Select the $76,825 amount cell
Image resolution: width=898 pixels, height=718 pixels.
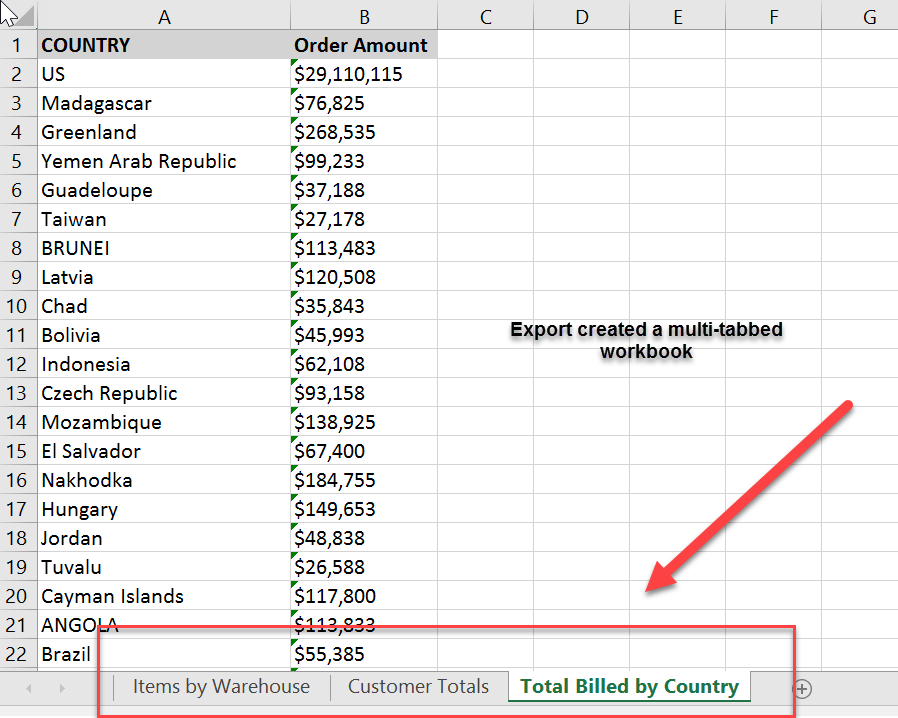[364, 103]
